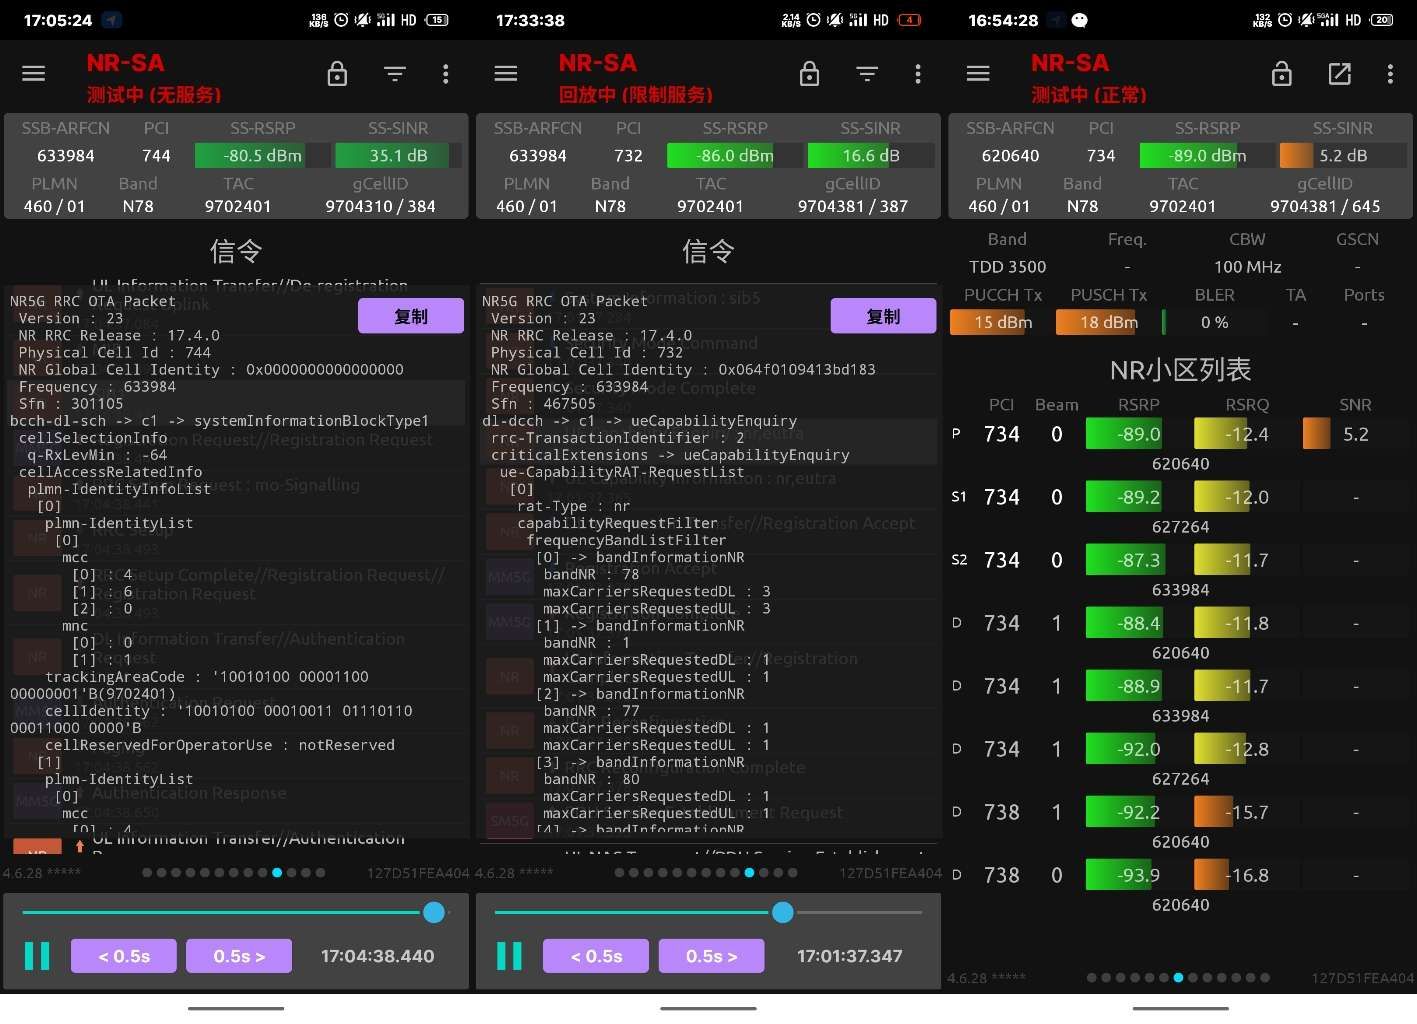The image size is (1417, 1024).
Task: Tap lock icon in left screen
Action: [x=338, y=74]
